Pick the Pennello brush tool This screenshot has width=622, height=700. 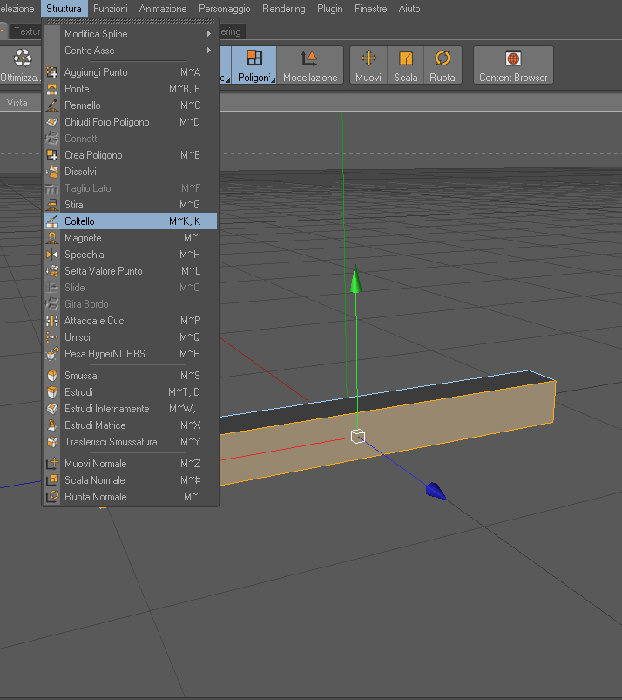[130, 105]
